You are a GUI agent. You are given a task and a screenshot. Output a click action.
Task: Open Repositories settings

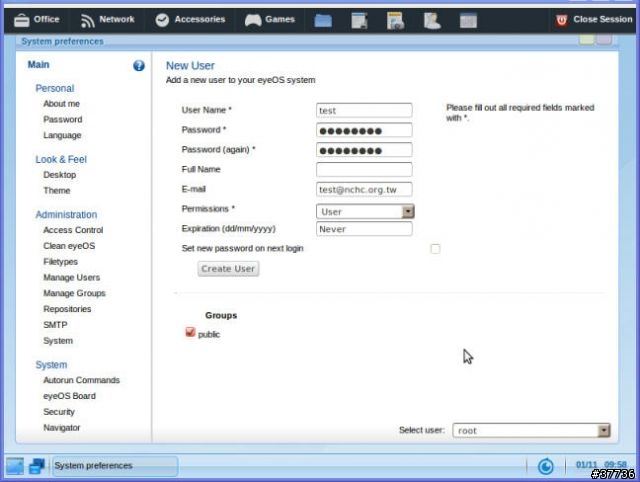(67, 309)
